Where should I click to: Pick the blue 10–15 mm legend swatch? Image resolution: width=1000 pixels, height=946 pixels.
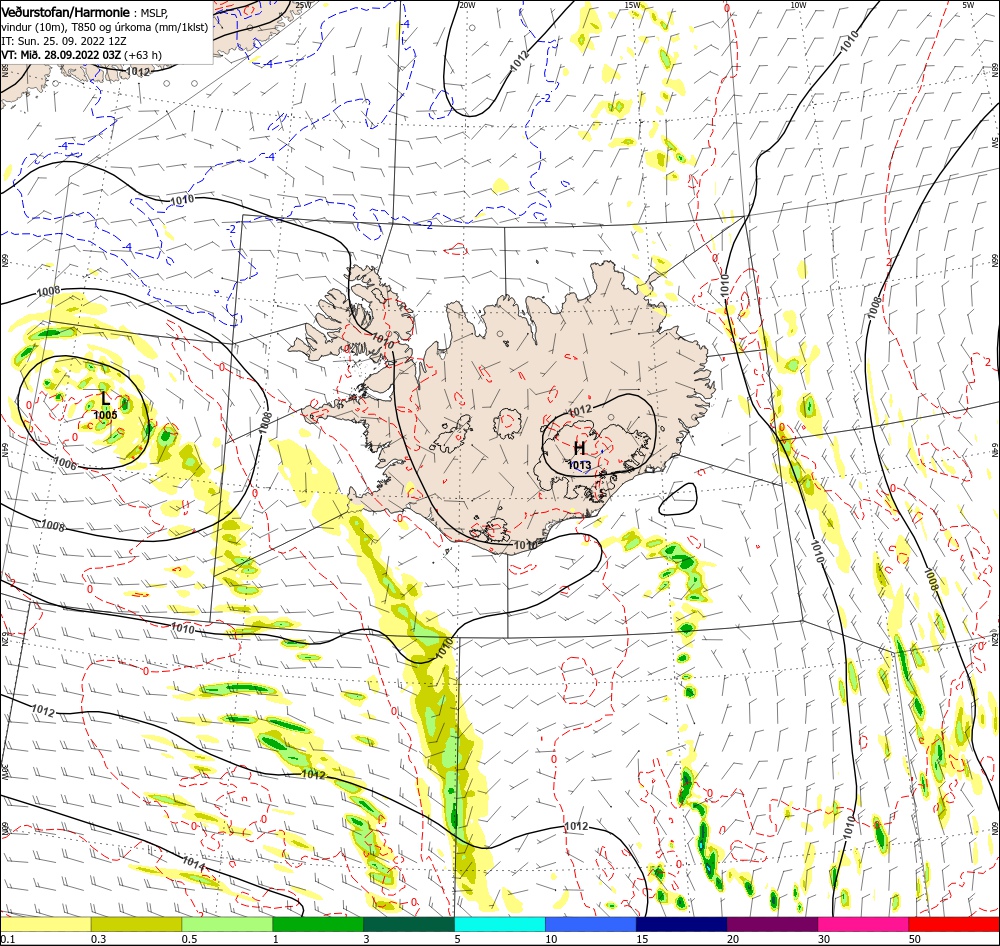(591, 924)
